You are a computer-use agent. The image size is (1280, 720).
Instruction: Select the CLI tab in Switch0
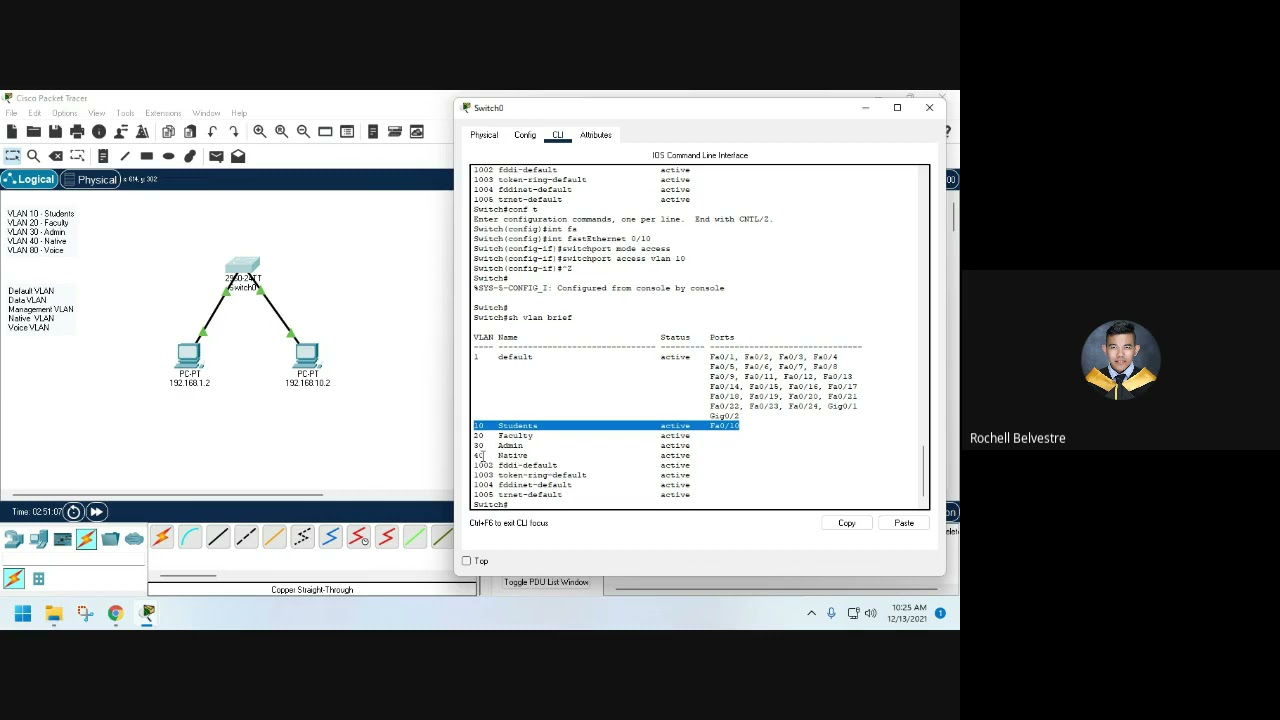[558, 135]
